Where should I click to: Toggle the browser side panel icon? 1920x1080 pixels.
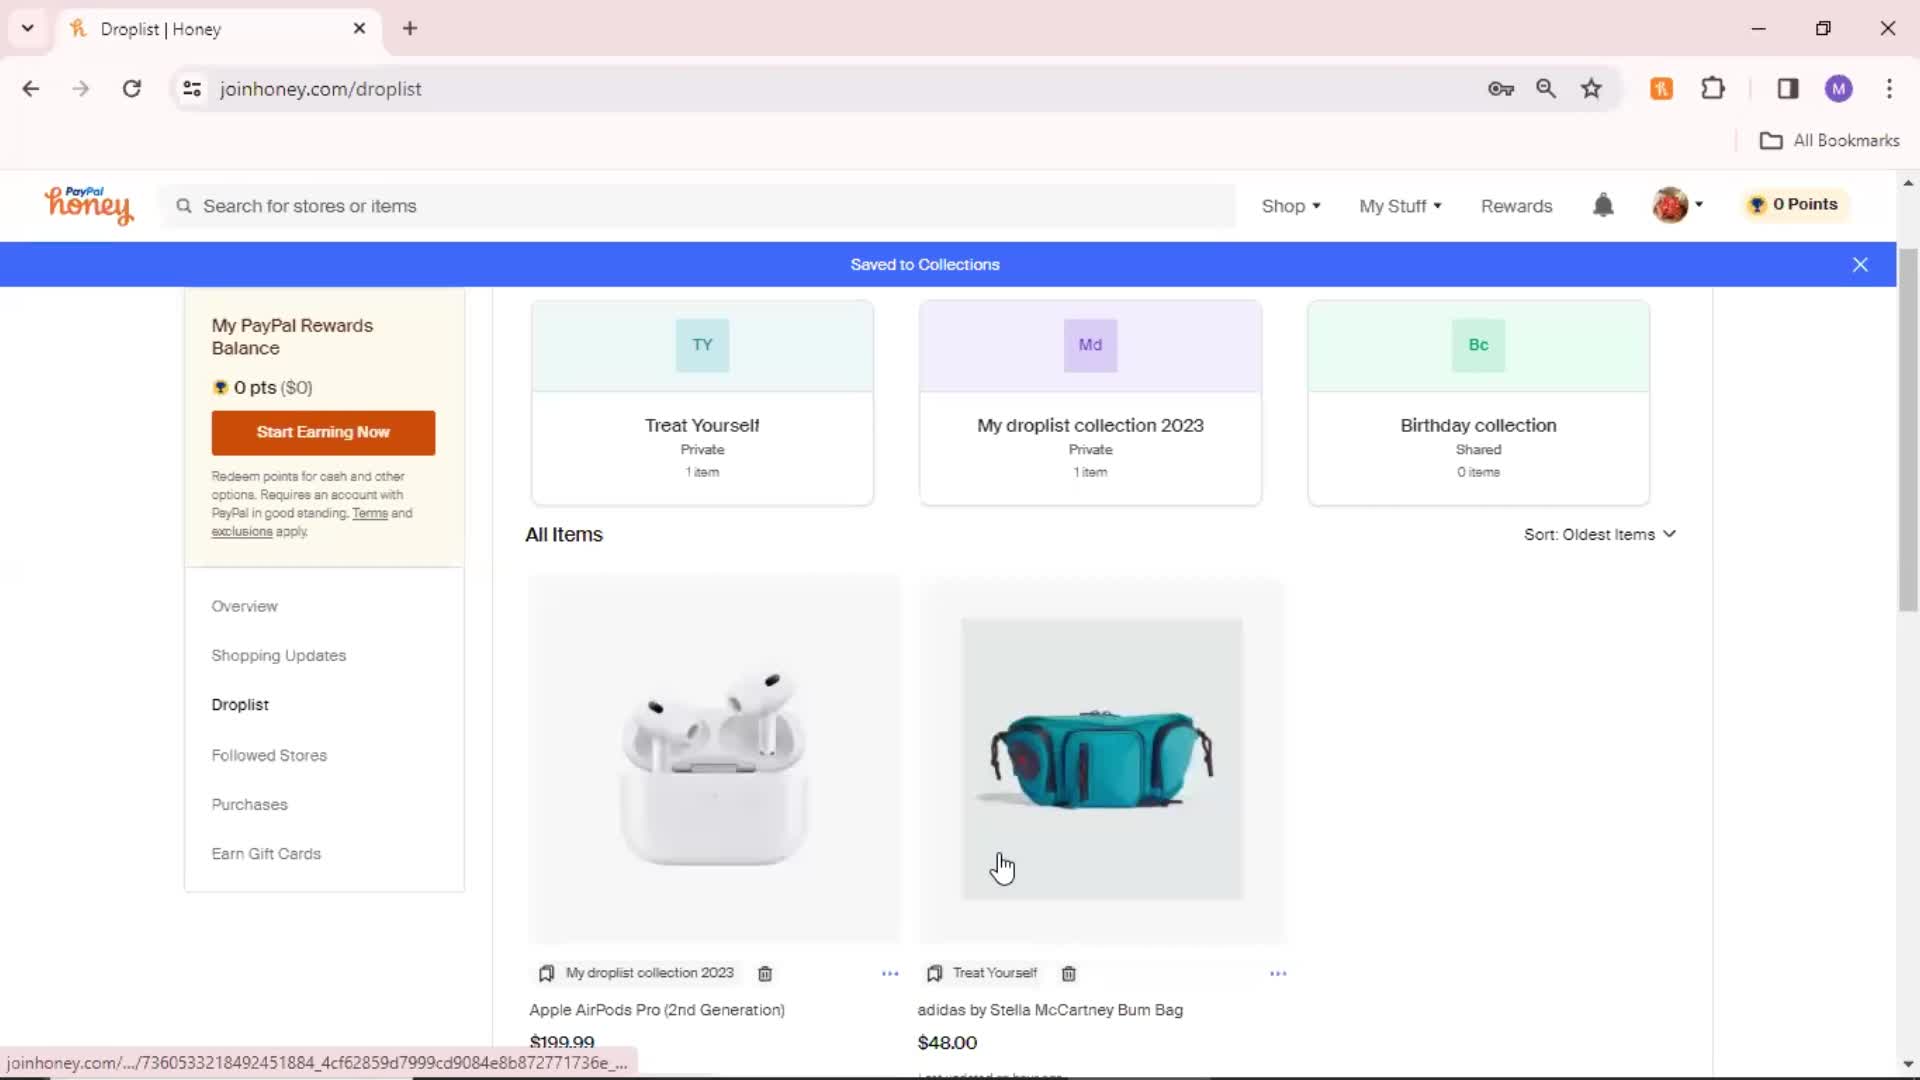click(1788, 89)
